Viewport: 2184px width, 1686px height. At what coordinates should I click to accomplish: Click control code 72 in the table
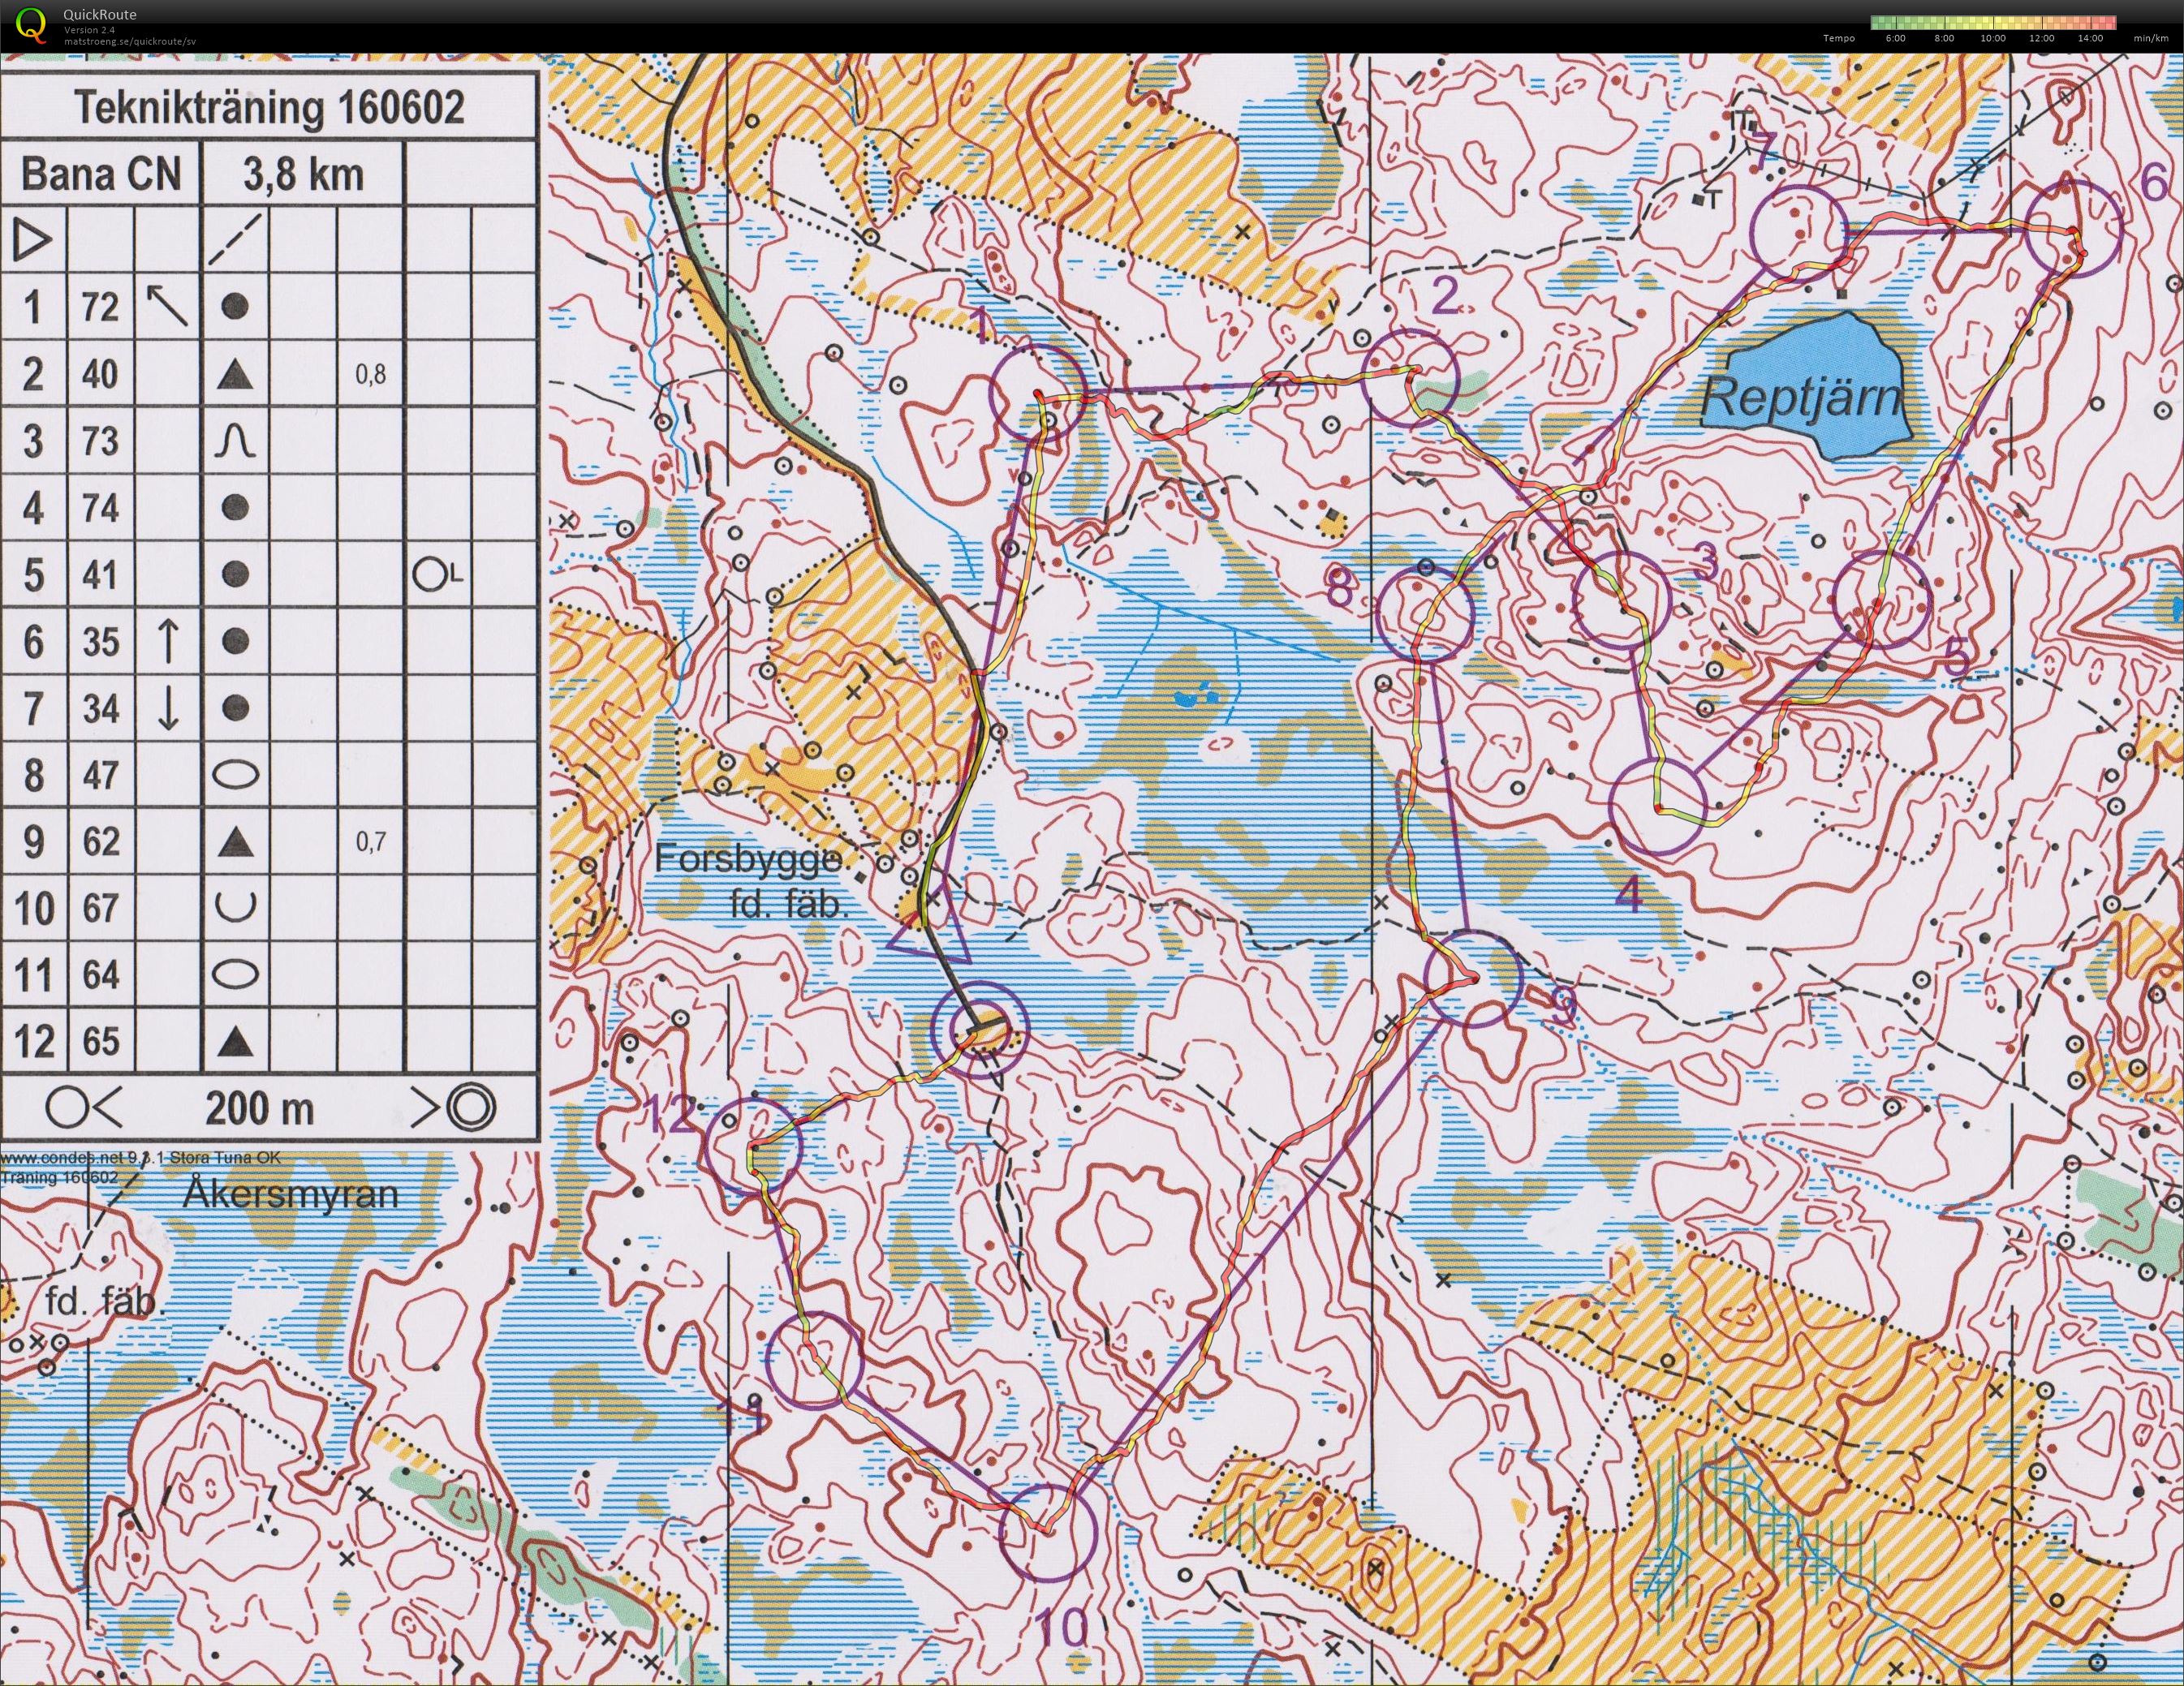click(100, 307)
